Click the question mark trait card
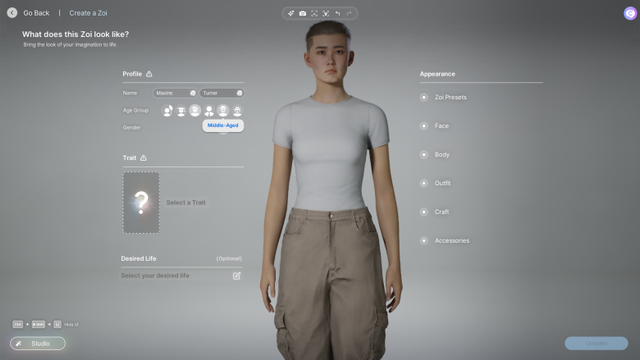Screen dimensions: 640x360 tap(141, 202)
